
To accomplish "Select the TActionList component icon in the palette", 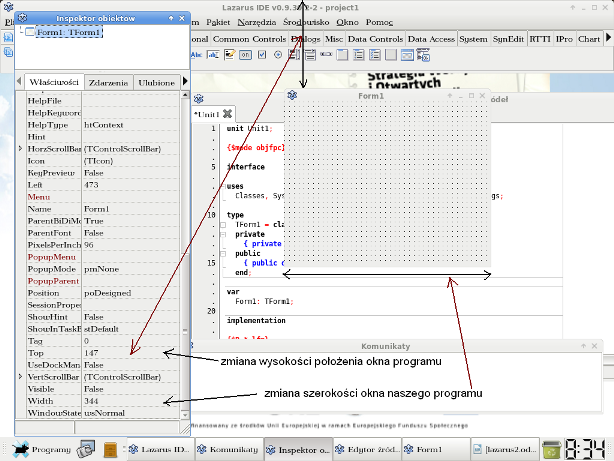I will coord(423,55).
